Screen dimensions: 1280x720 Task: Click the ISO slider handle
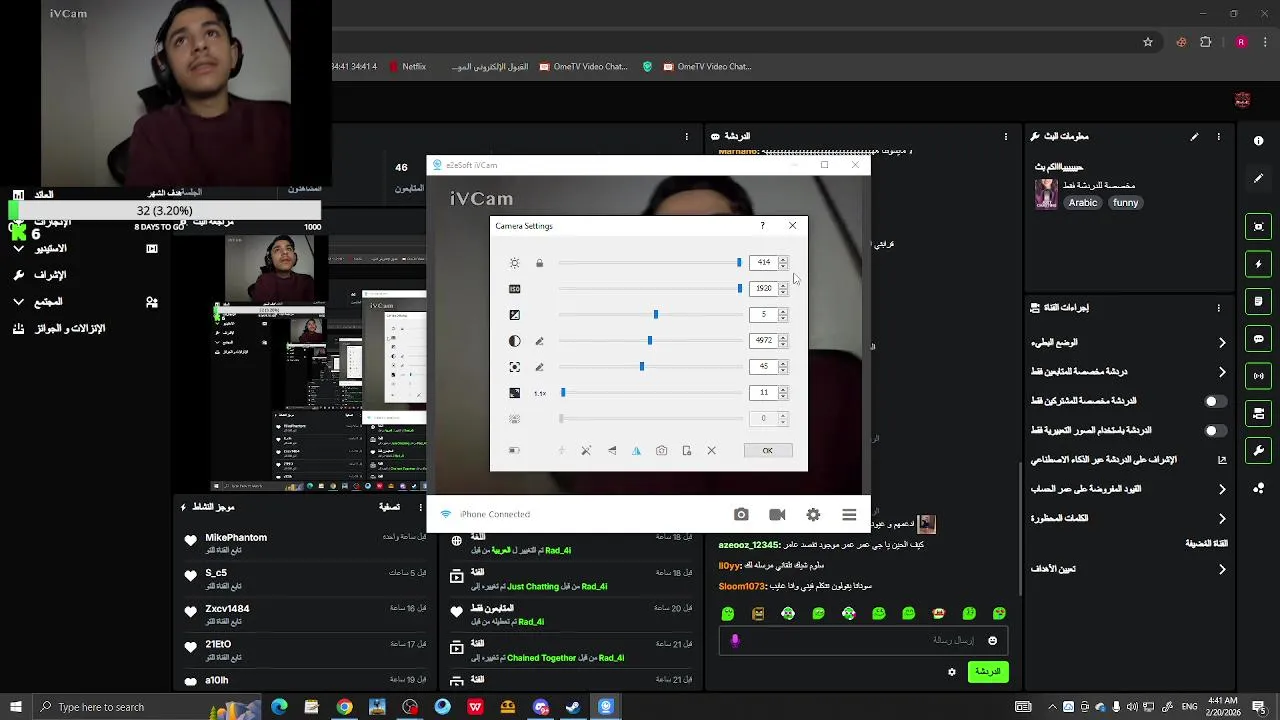point(740,288)
